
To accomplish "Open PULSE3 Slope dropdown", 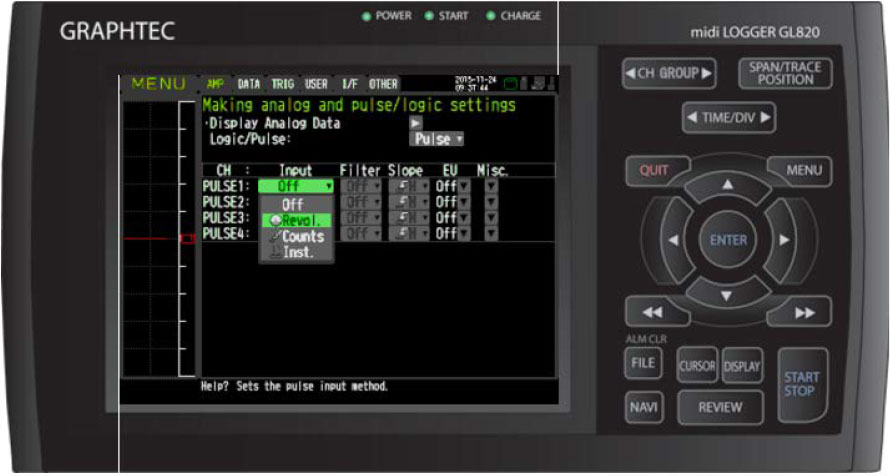I will 409,217.
